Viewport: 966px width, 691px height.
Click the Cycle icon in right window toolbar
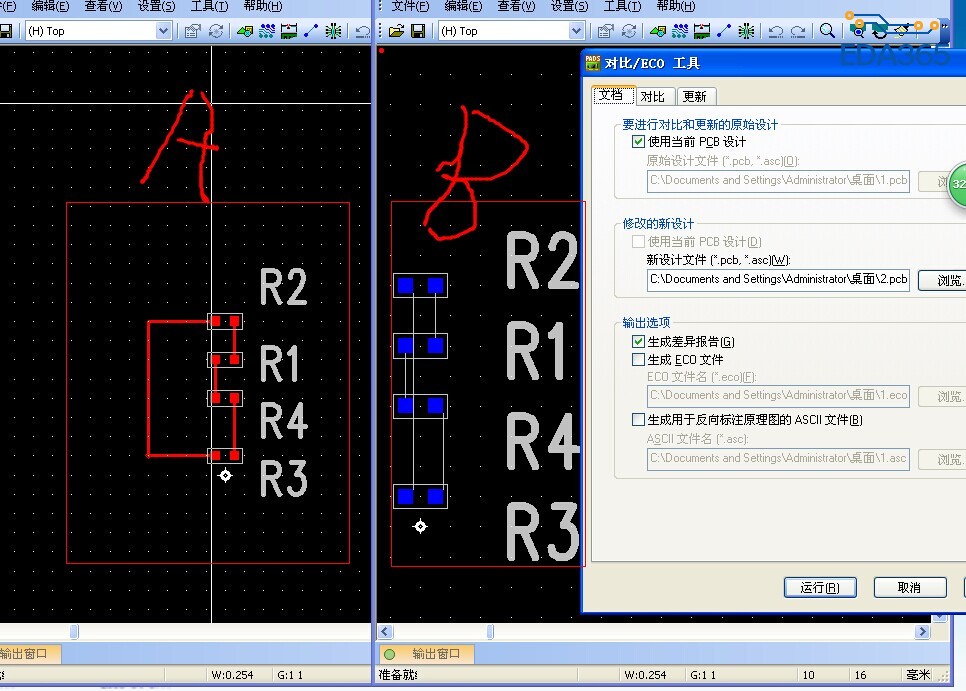pos(628,31)
